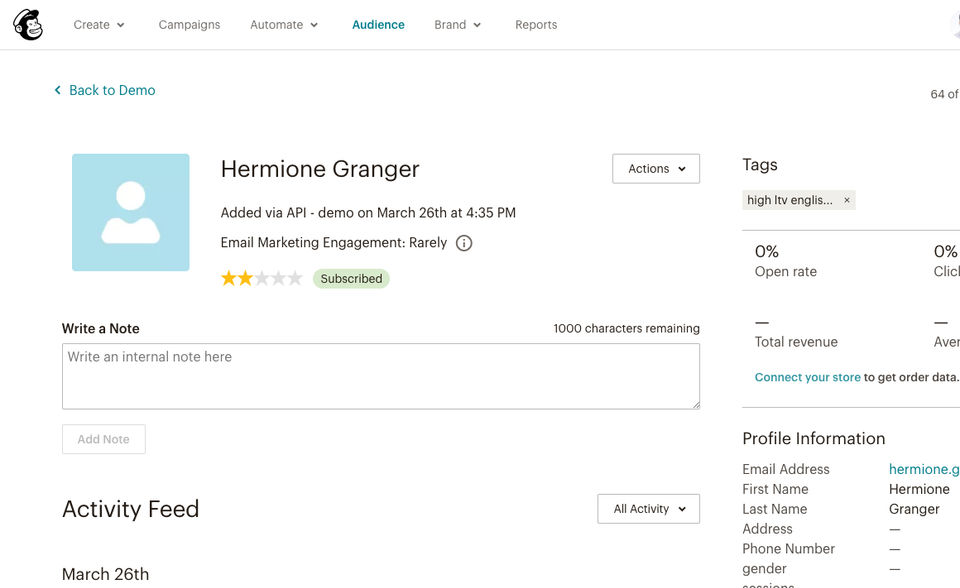This screenshot has height=588, width=960.
Task: Click the back arrow chevron
Action: [x=58, y=91]
